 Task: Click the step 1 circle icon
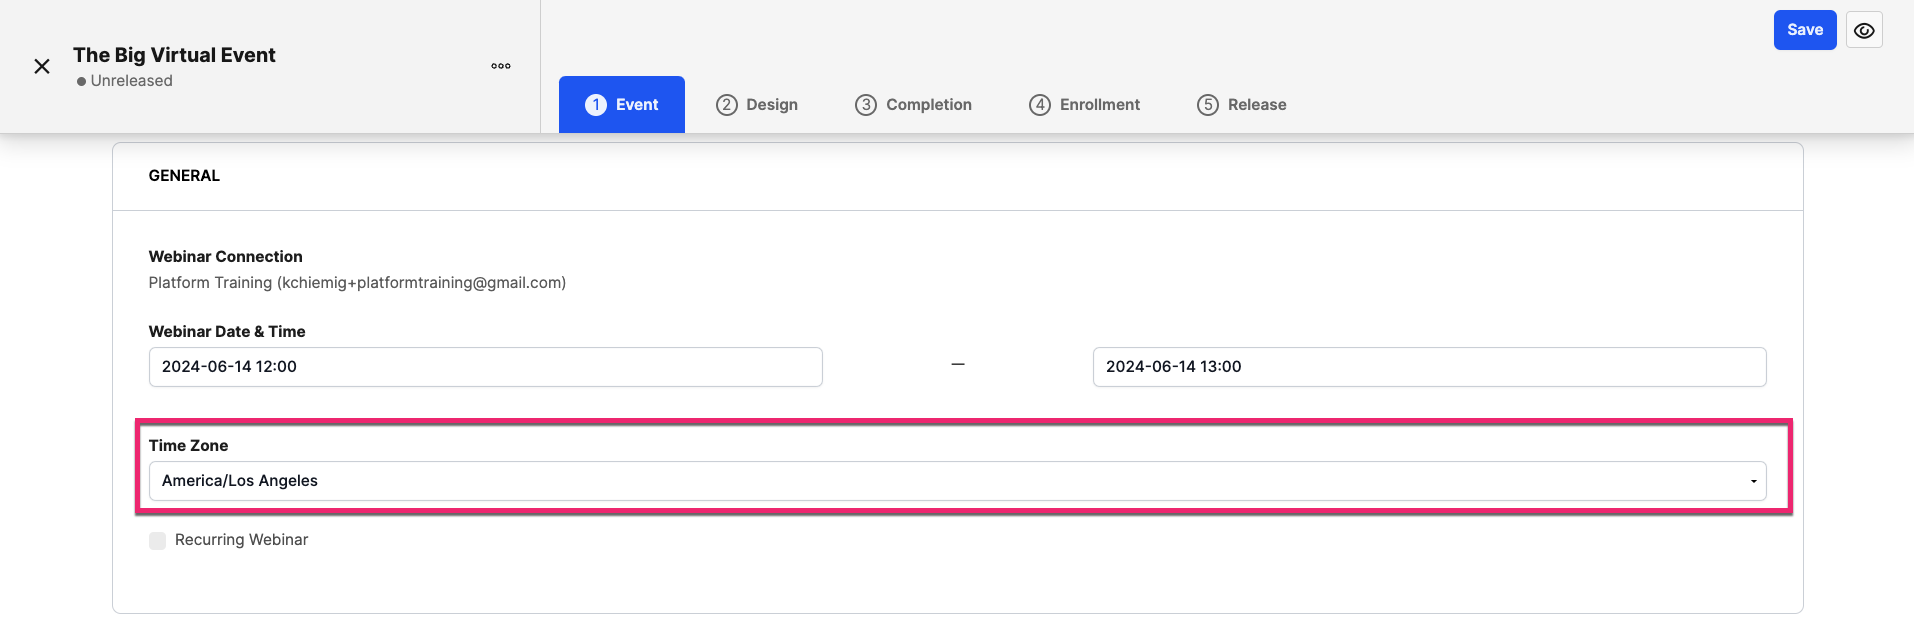pyautogui.click(x=596, y=105)
